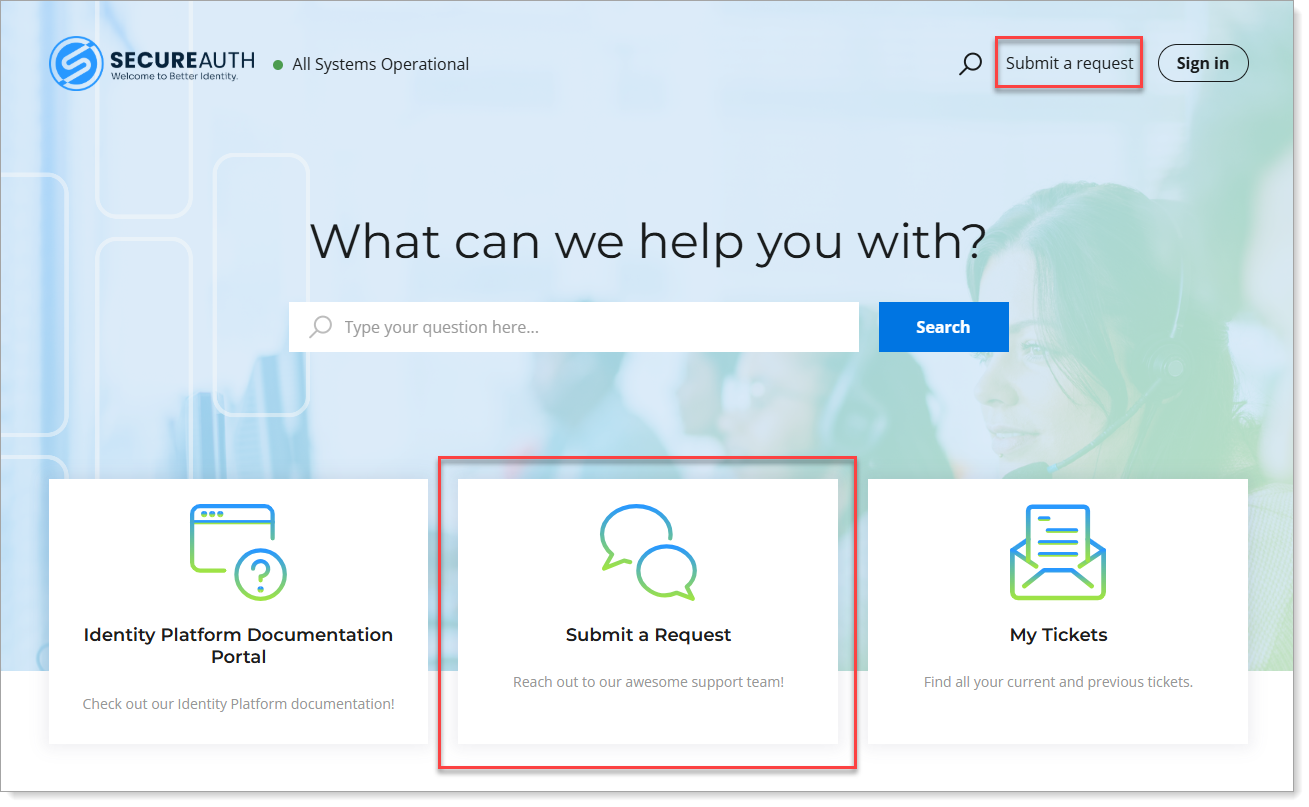Click the SecureAuth wordmark text in header
The width and height of the screenshot is (1309, 807).
click(182, 60)
